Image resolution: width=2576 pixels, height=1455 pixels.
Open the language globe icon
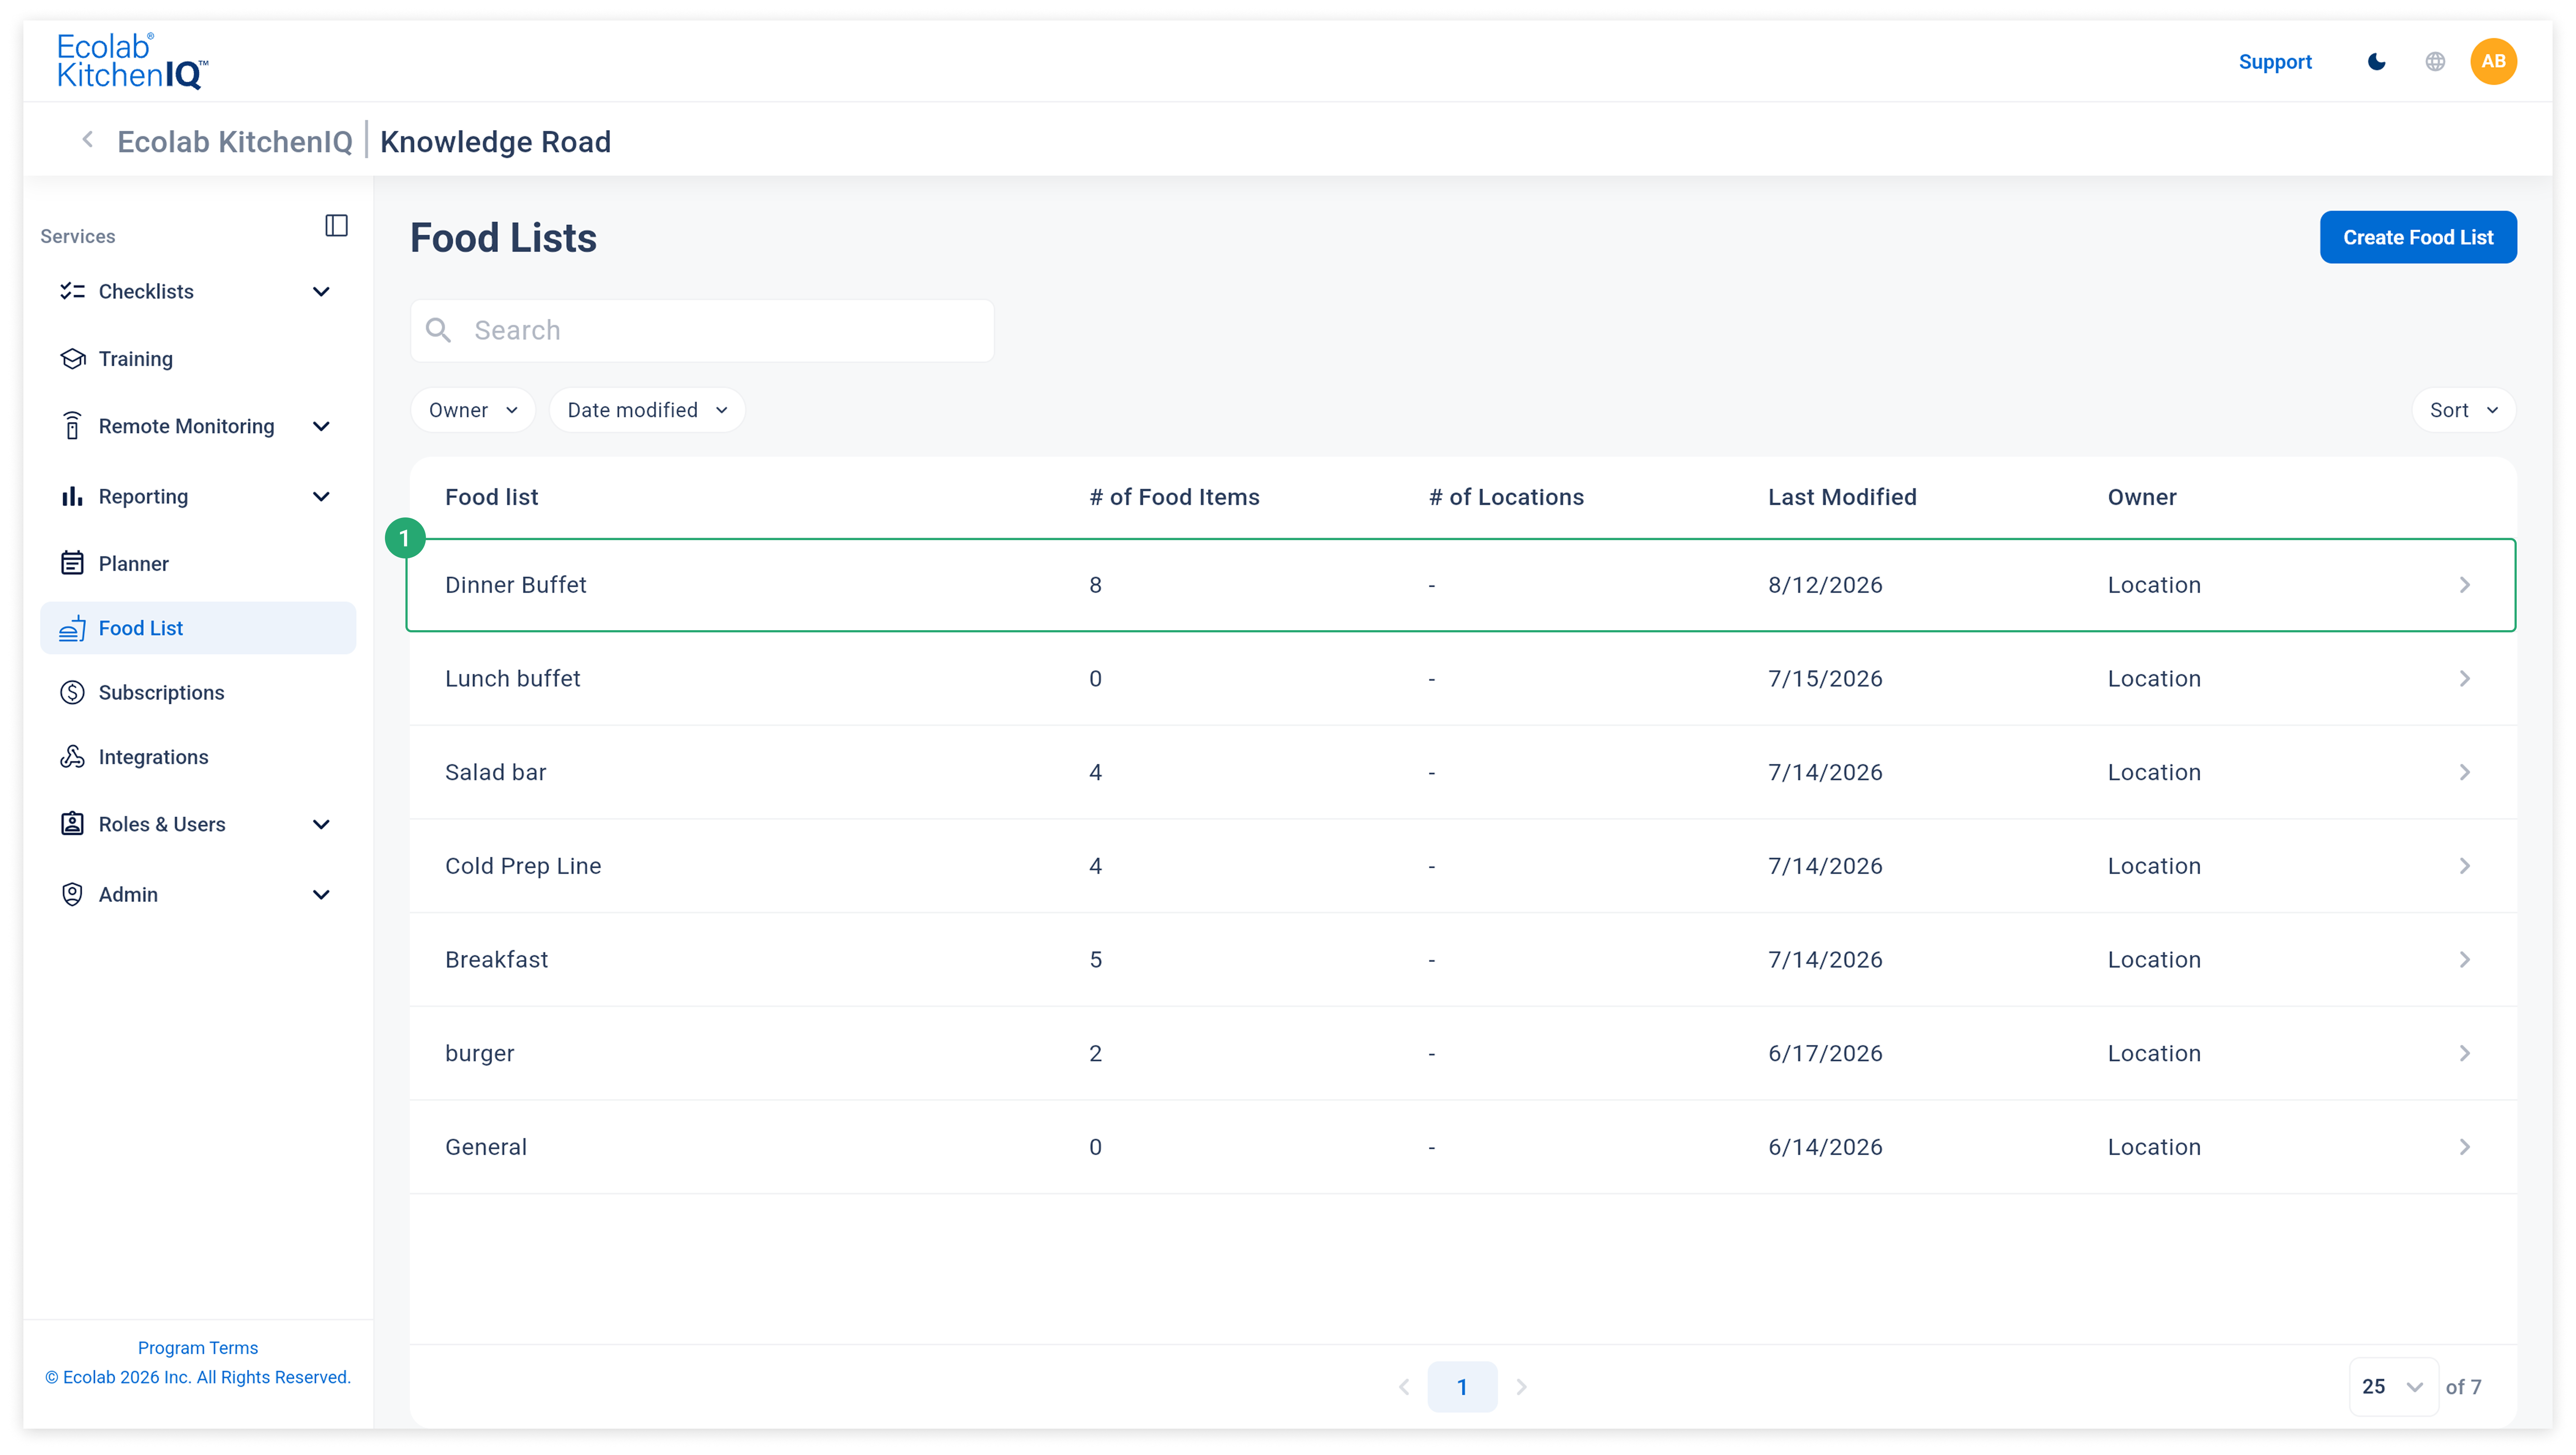point(2435,62)
